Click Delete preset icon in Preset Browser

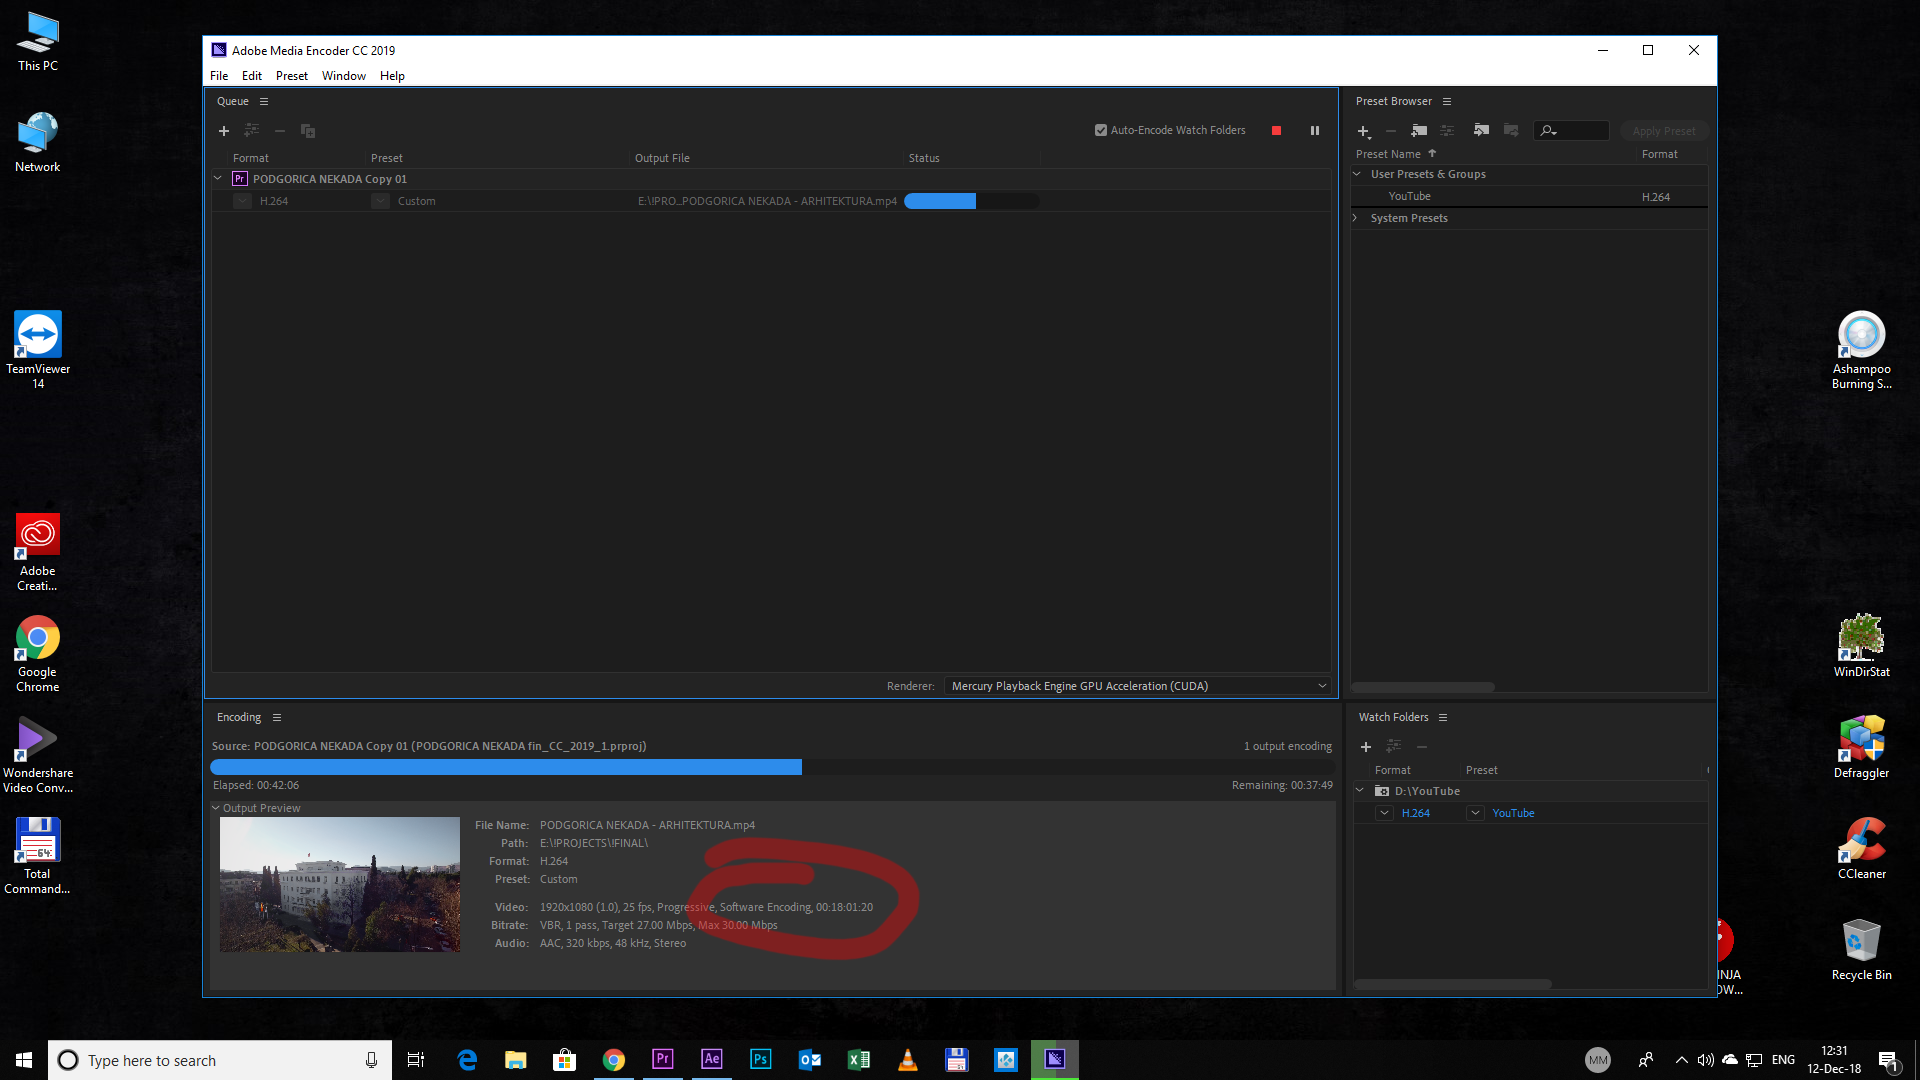point(1391,131)
